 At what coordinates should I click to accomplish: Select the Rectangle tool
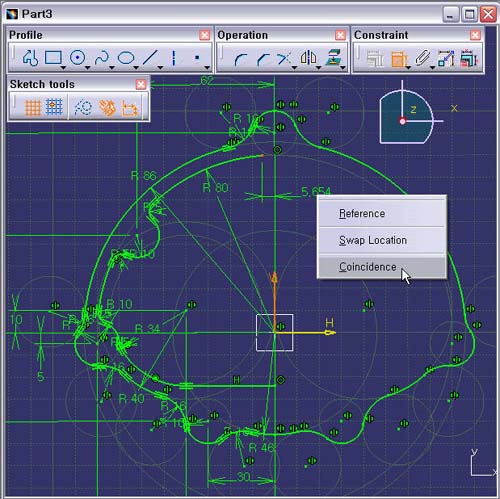click(53, 58)
